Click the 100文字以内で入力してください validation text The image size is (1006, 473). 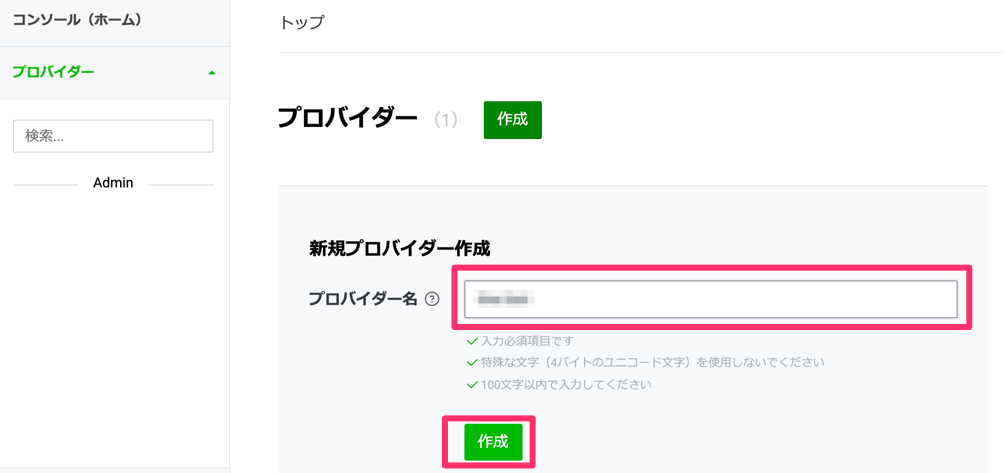coord(567,385)
